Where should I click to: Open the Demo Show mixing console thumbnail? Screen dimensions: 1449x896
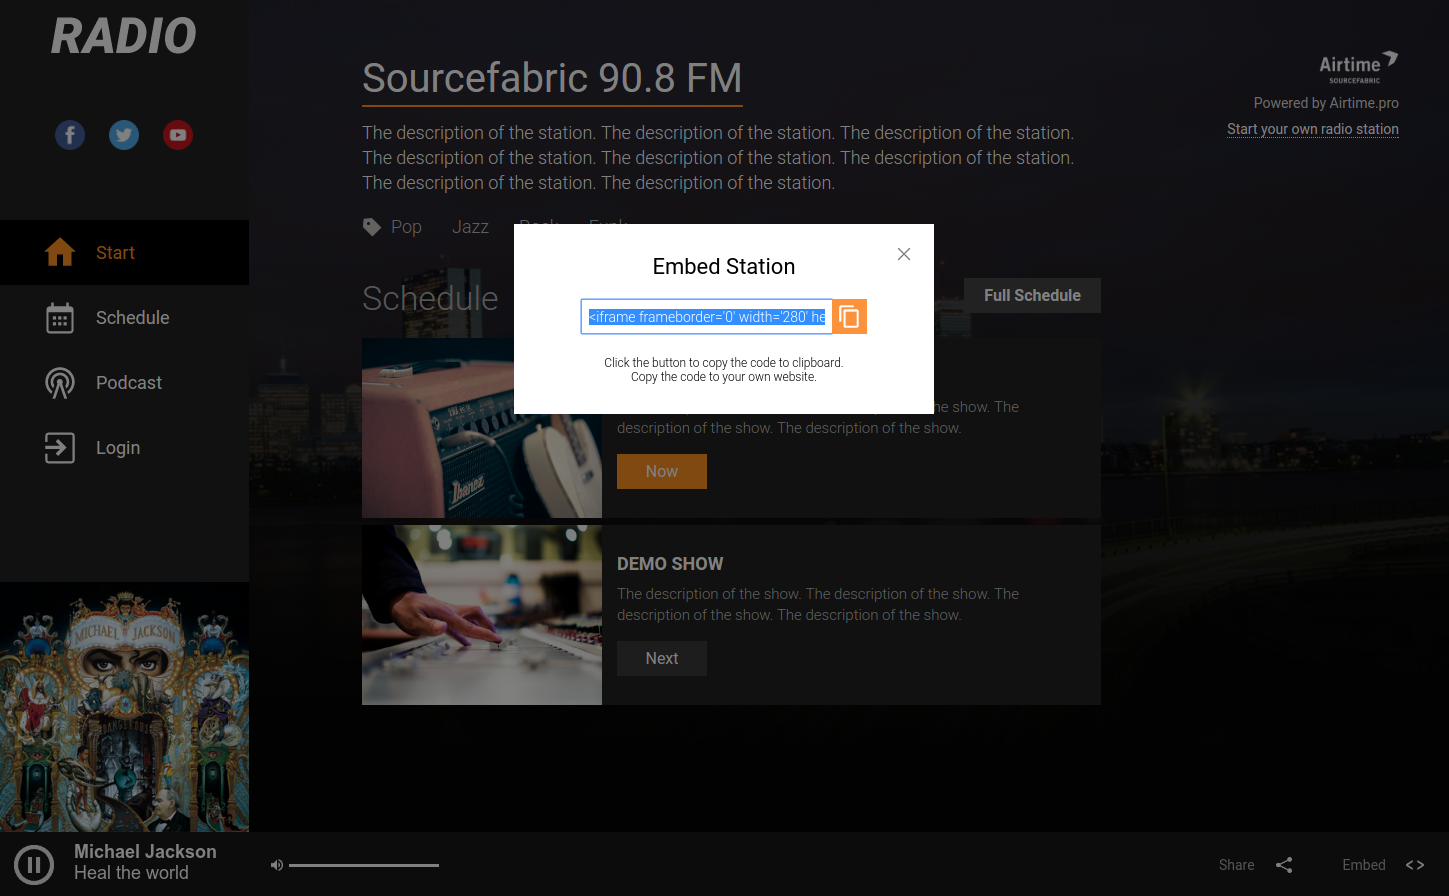pos(482,615)
